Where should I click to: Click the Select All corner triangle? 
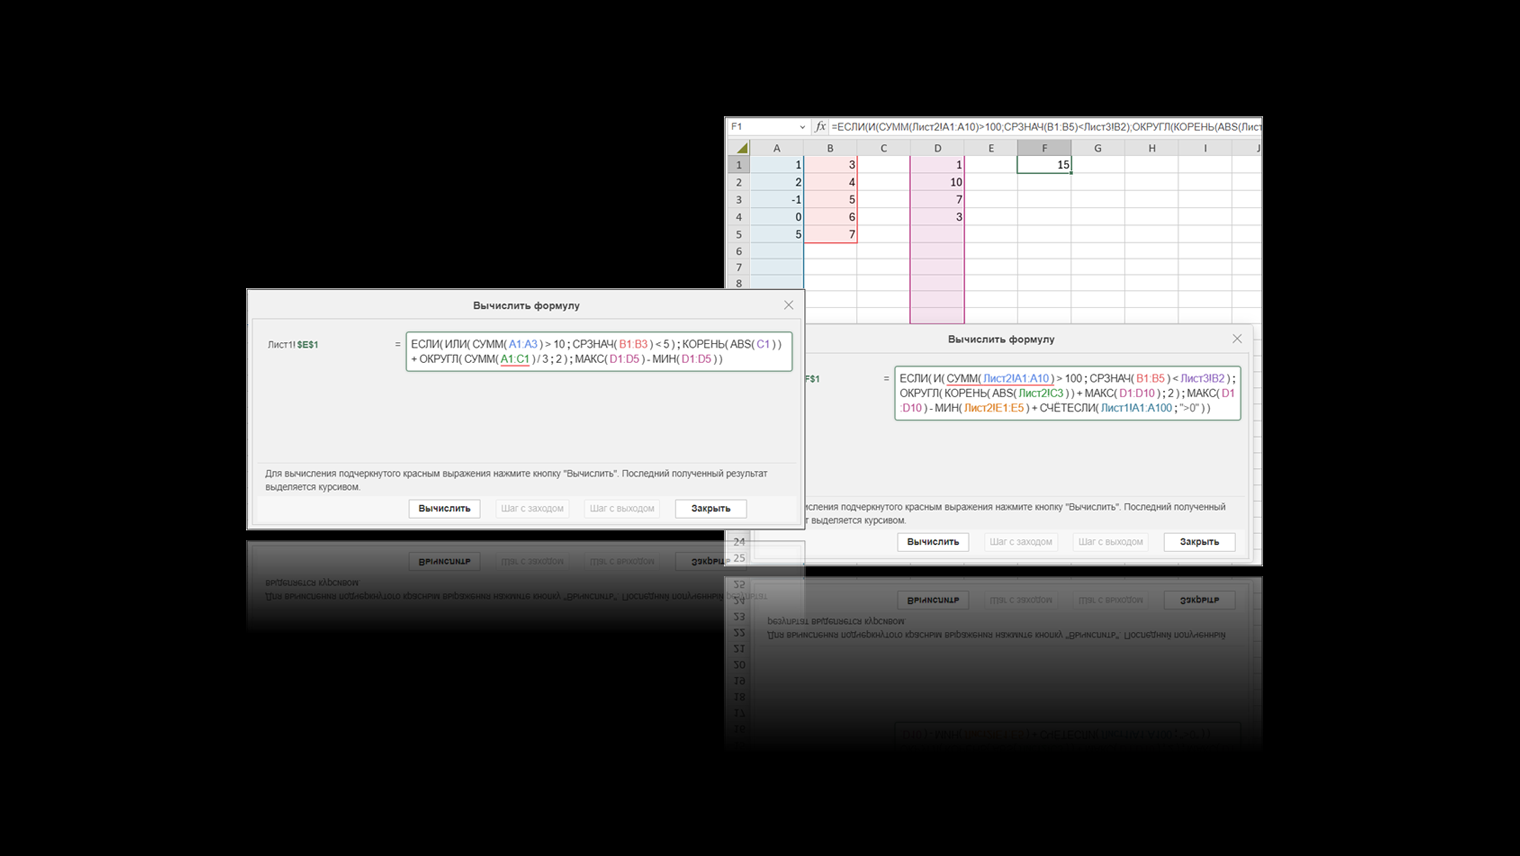click(x=740, y=148)
